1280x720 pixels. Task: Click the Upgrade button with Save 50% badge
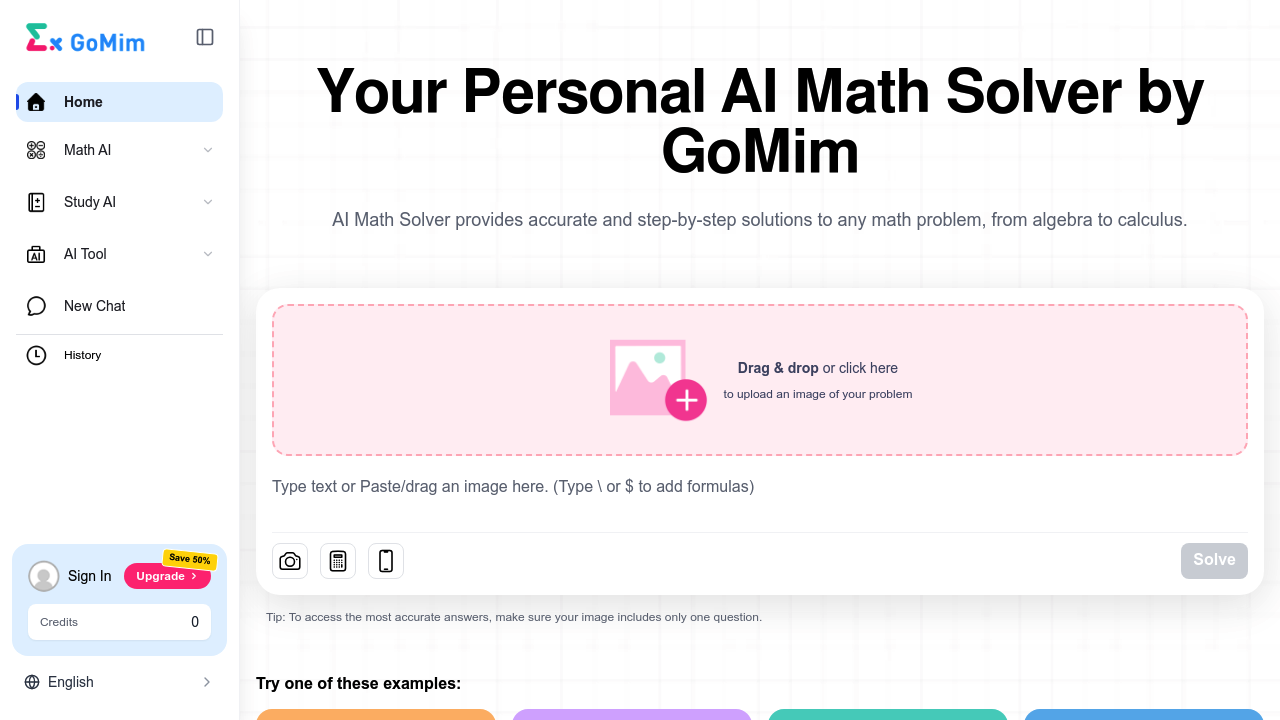[x=167, y=576]
